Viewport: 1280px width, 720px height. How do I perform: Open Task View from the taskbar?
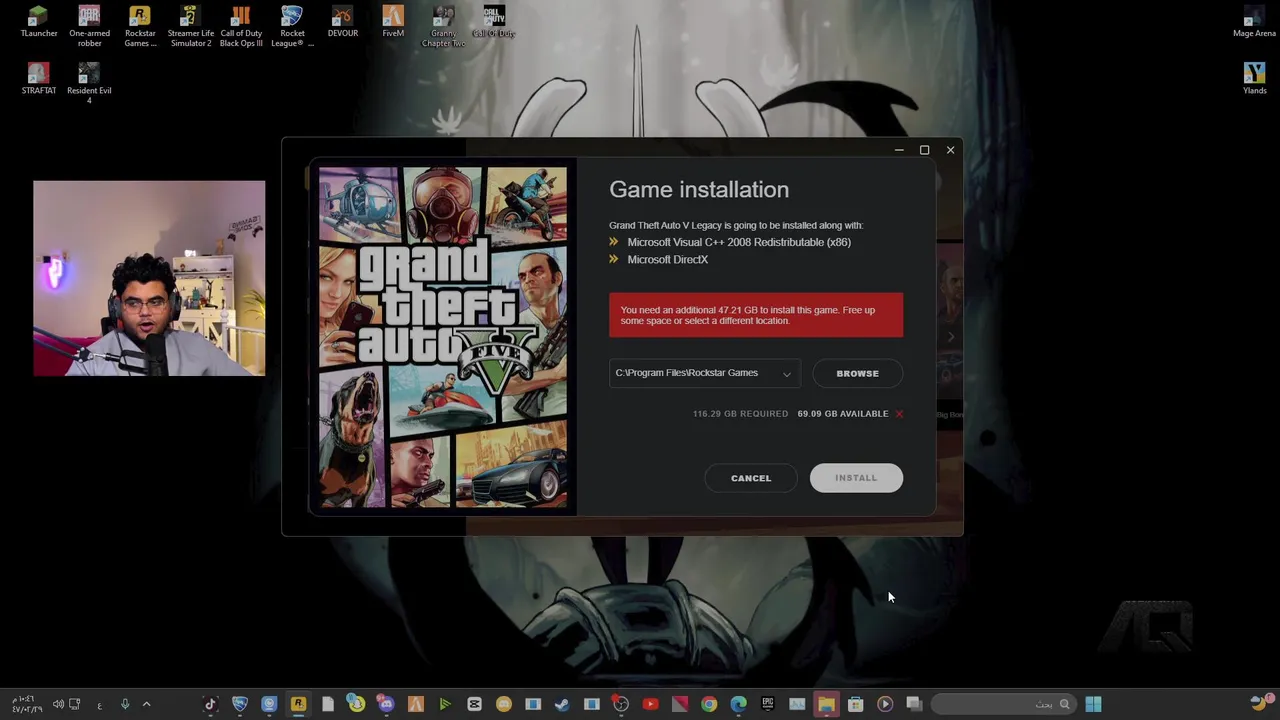(x=914, y=704)
